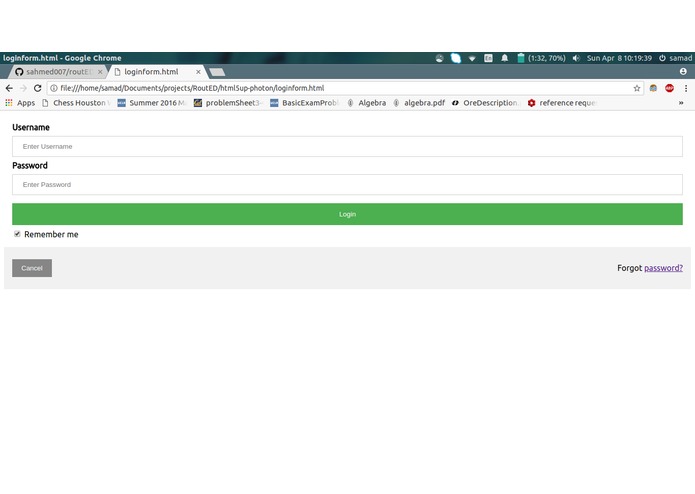Close the loginform.html tab
695x494 pixels.
tap(198, 72)
